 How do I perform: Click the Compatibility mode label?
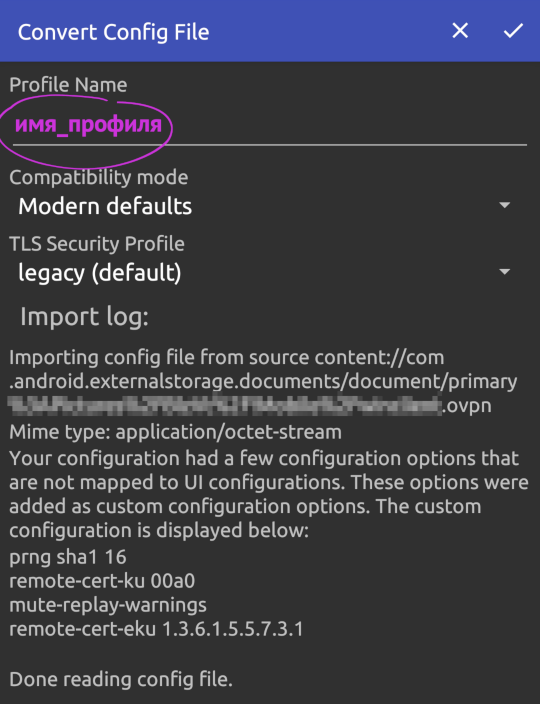pos(99,178)
